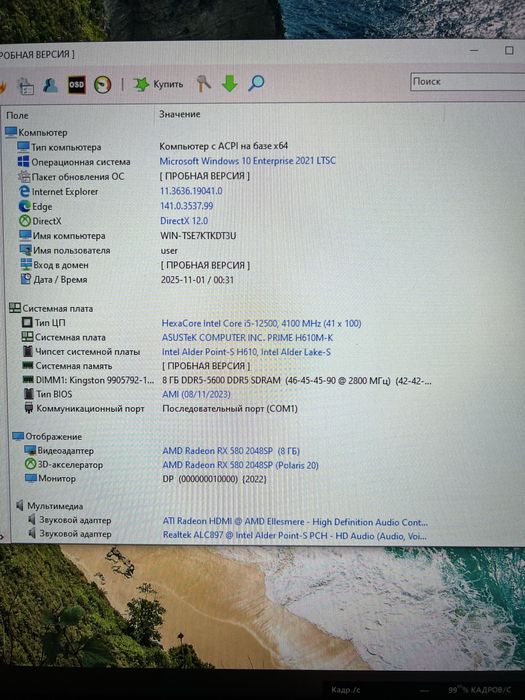
Task: Open the DirectX 12.0 link
Action: point(184,221)
